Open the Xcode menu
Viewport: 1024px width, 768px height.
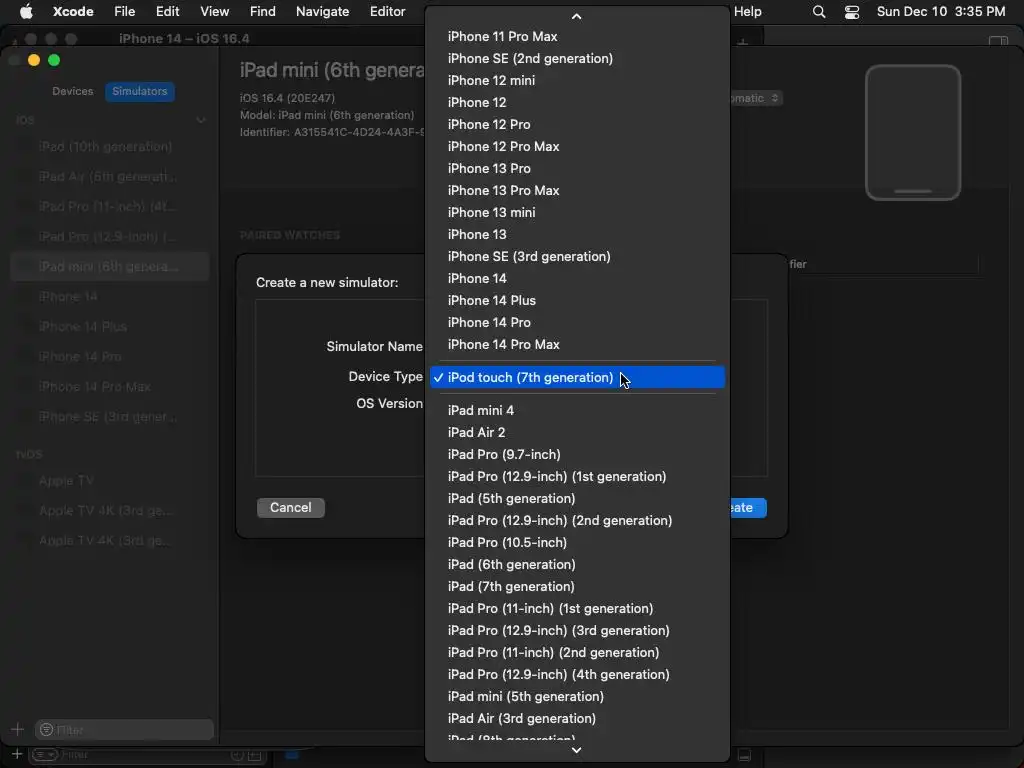tap(73, 12)
